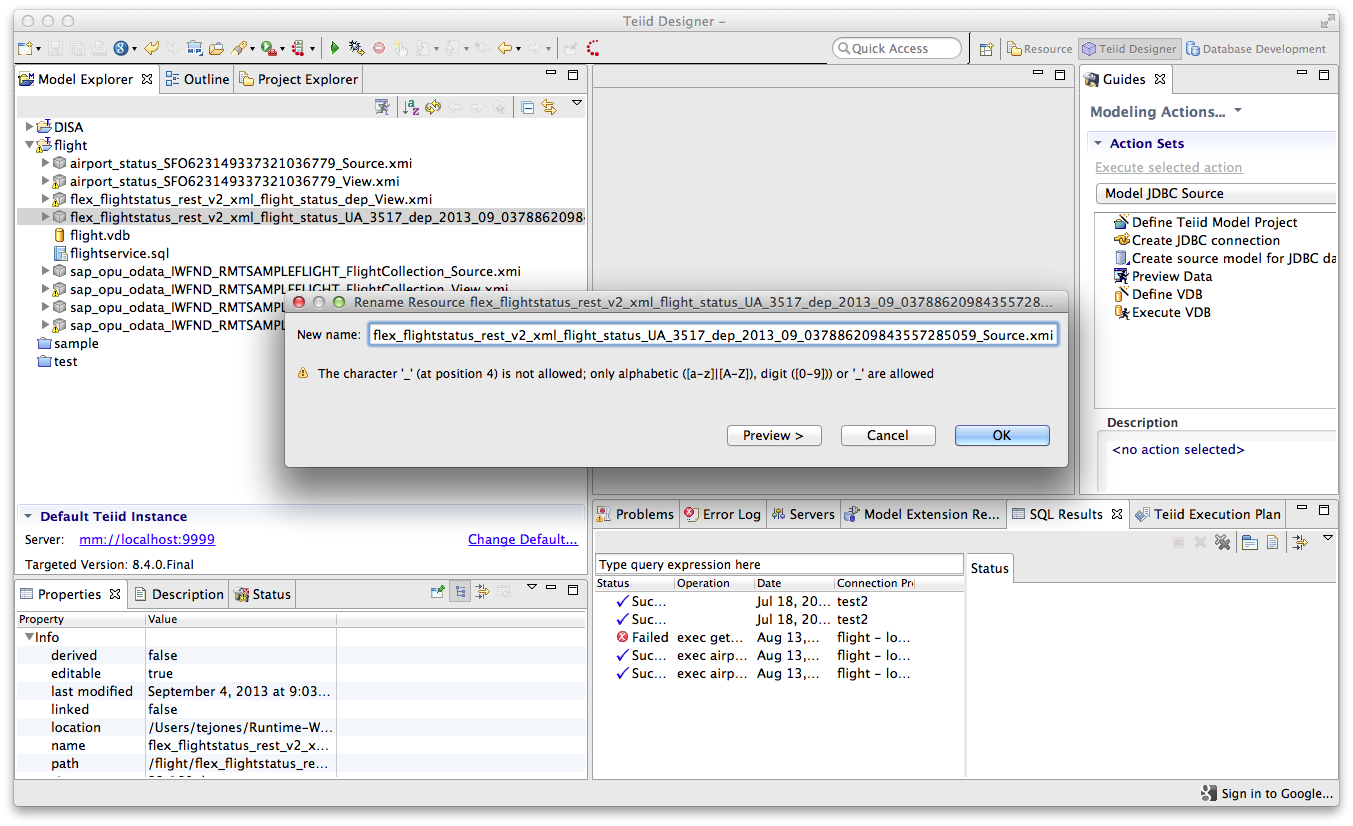
Task: Open Modeling Actions dropdown menu
Action: tap(1238, 110)
